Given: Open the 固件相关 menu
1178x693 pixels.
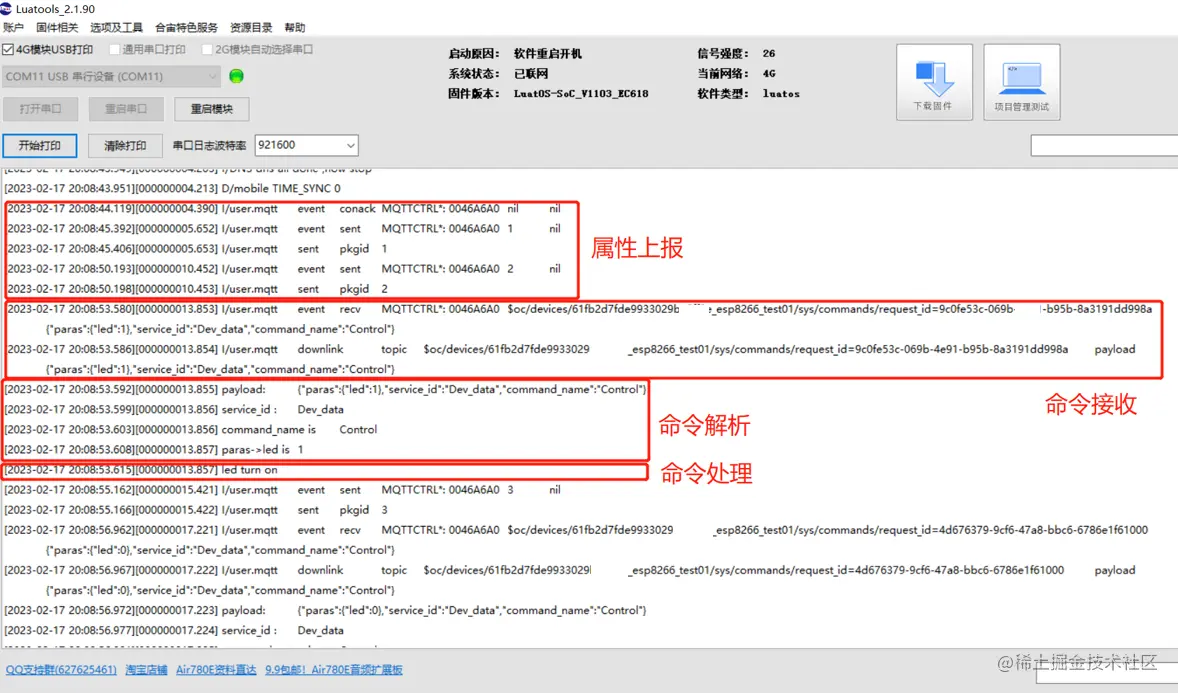Looking at the screenshot, I should click(x=56, y=28).
